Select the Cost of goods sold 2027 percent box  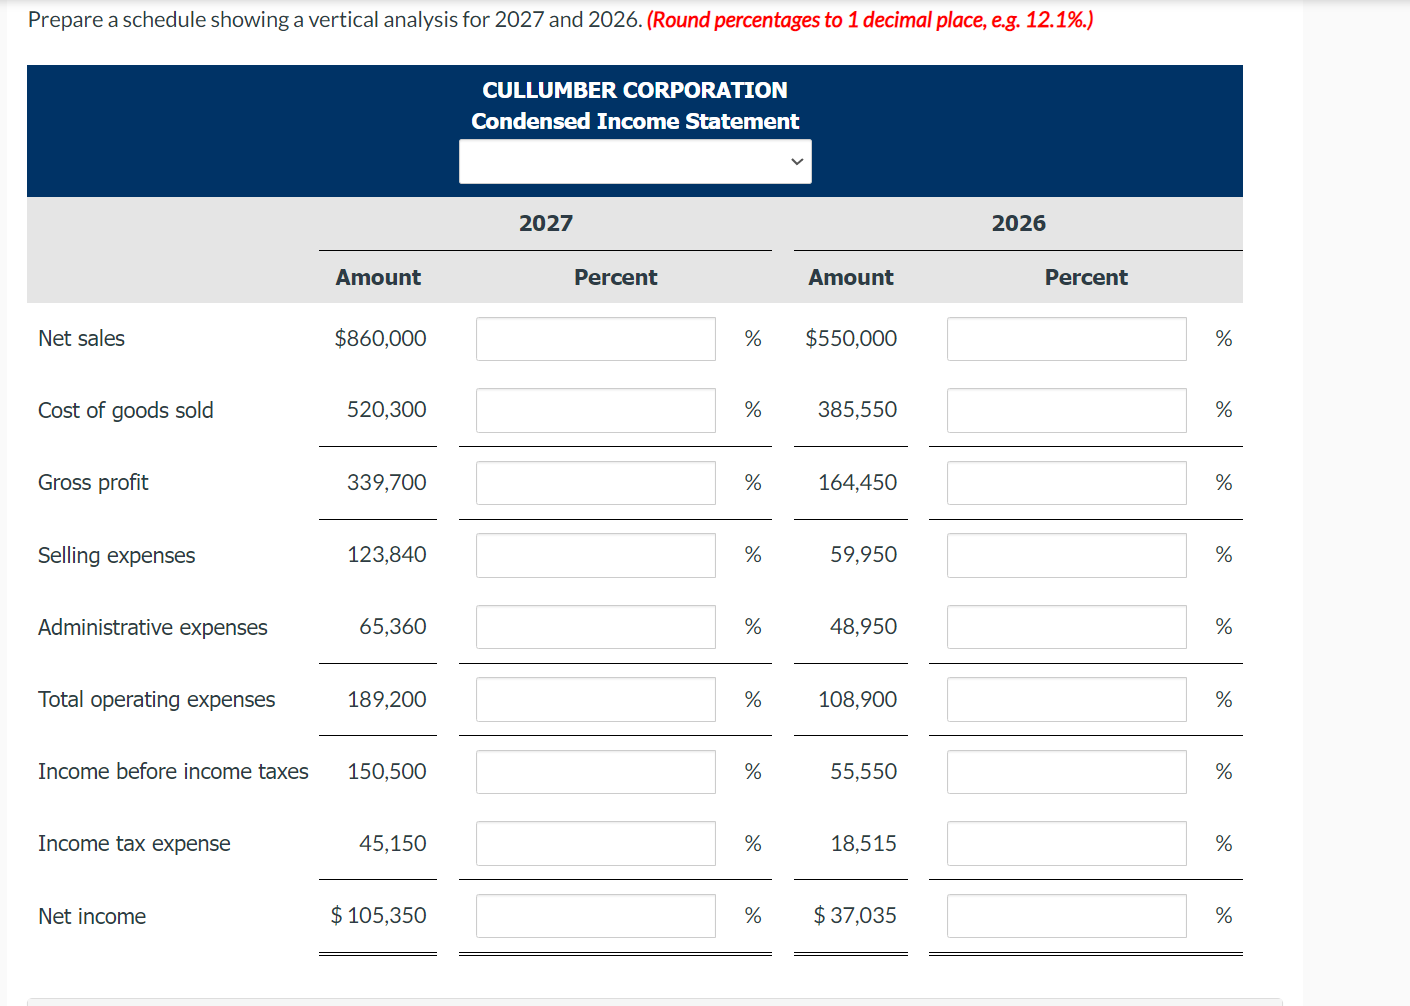click(x=595, y=410)
